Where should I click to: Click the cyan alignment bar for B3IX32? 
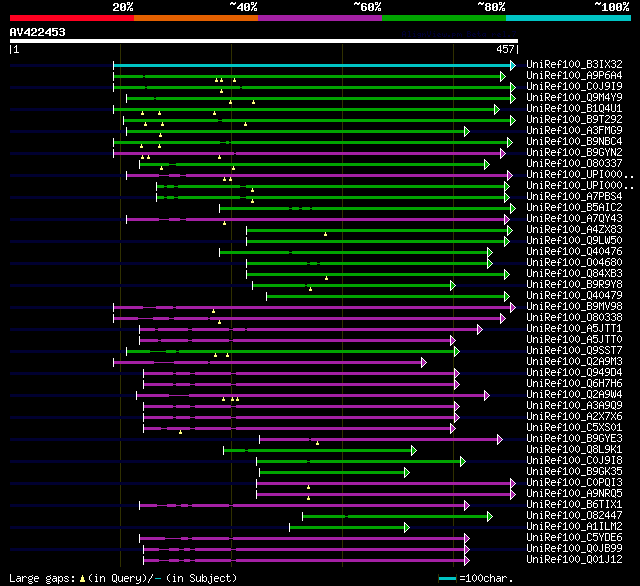312,65
